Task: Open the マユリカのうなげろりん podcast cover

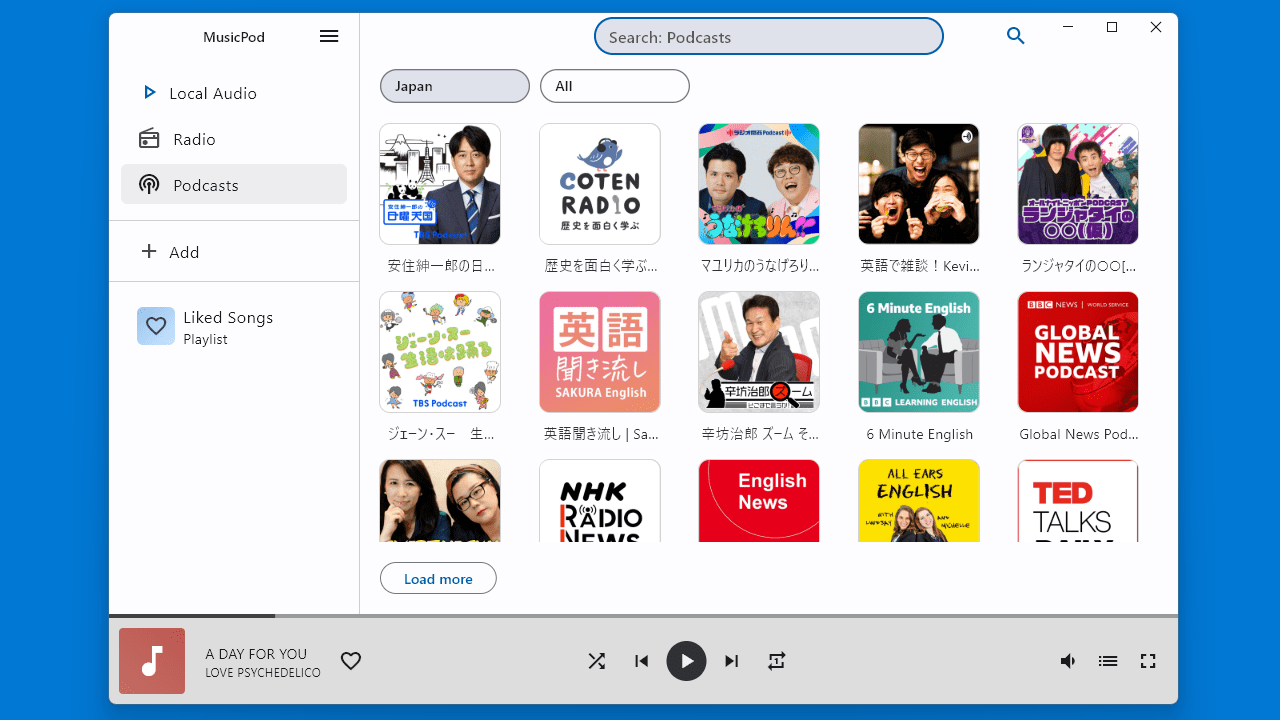Action: click(759, 184)
